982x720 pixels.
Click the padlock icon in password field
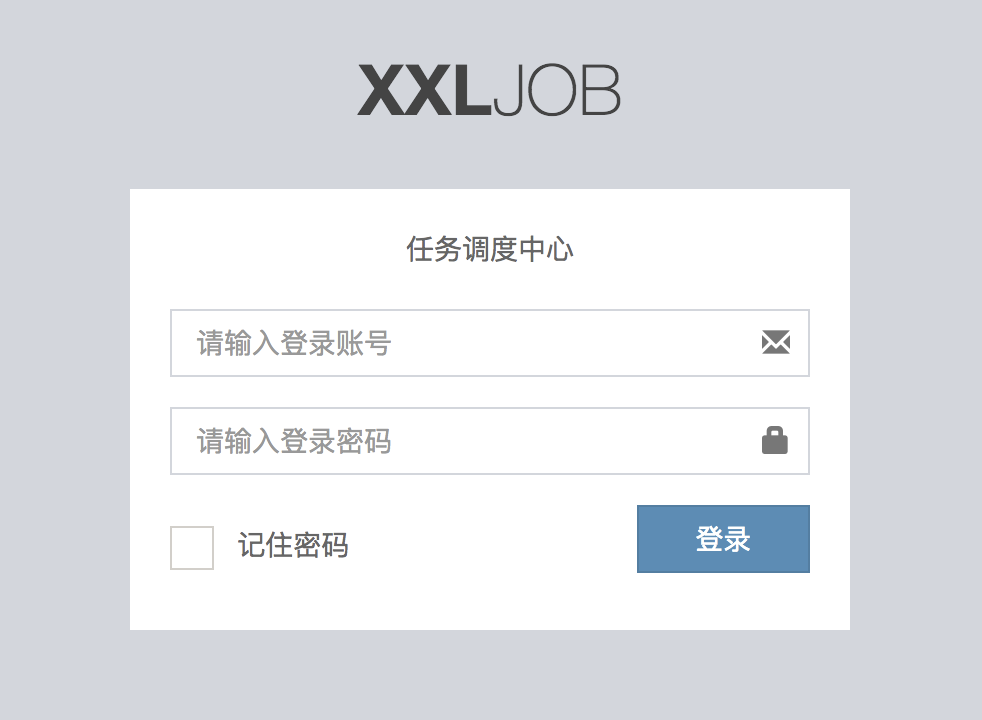775,440
